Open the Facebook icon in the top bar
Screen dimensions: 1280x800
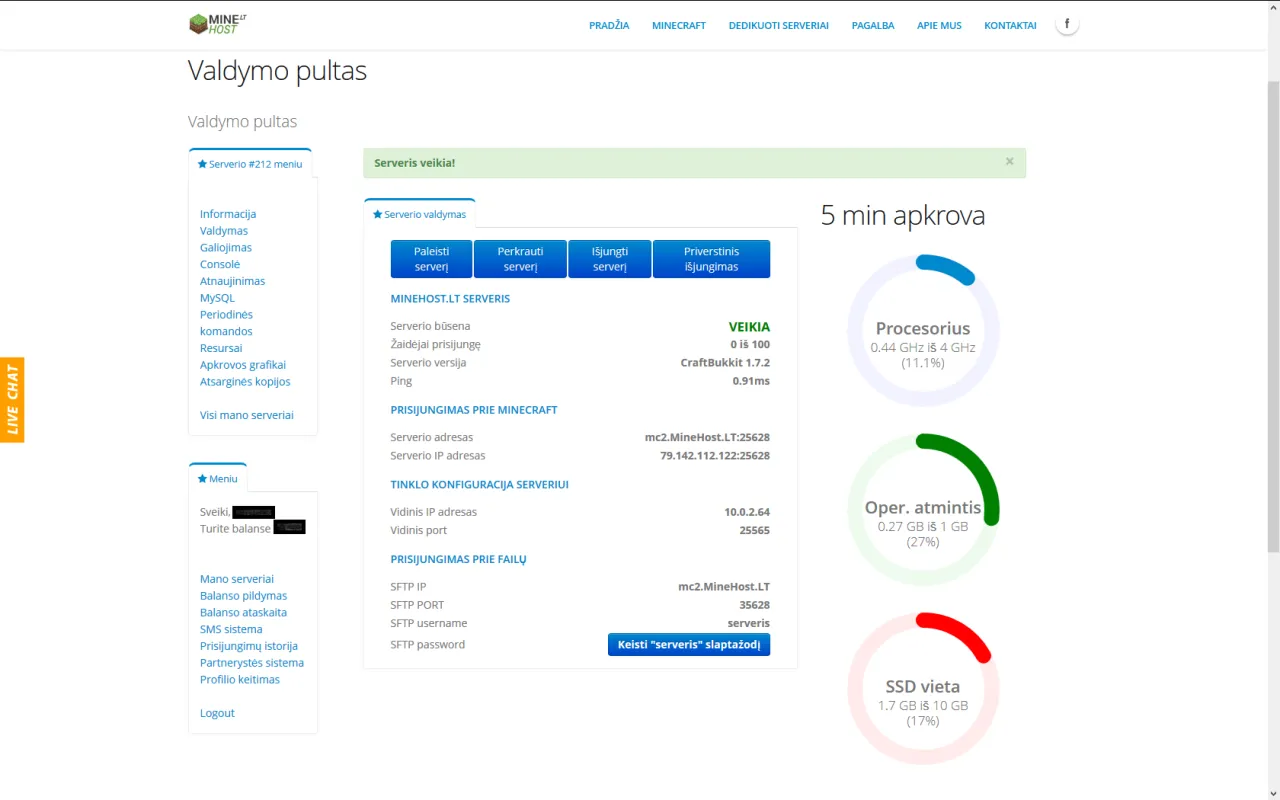(1066, 22)
